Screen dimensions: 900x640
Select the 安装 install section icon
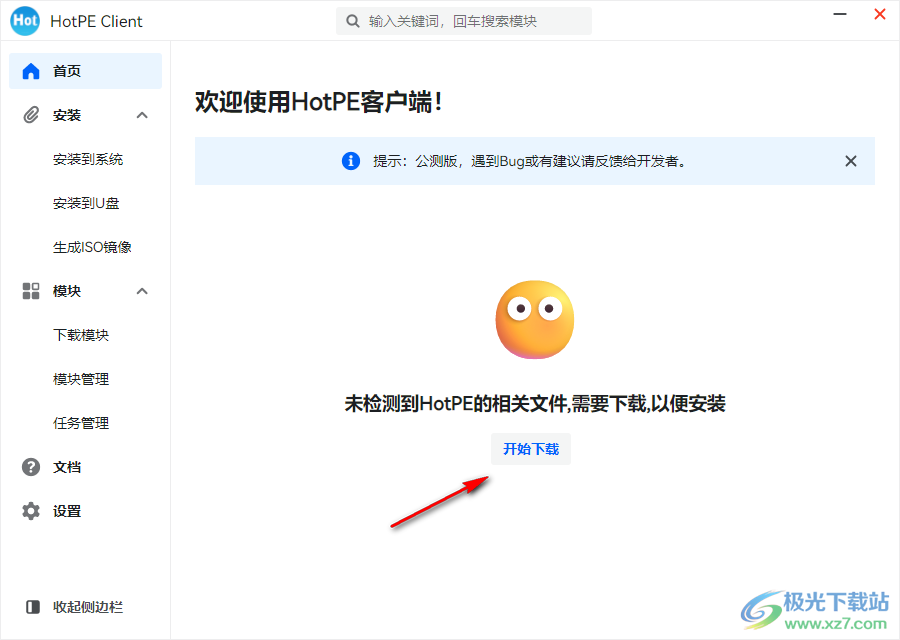[30, 114]
